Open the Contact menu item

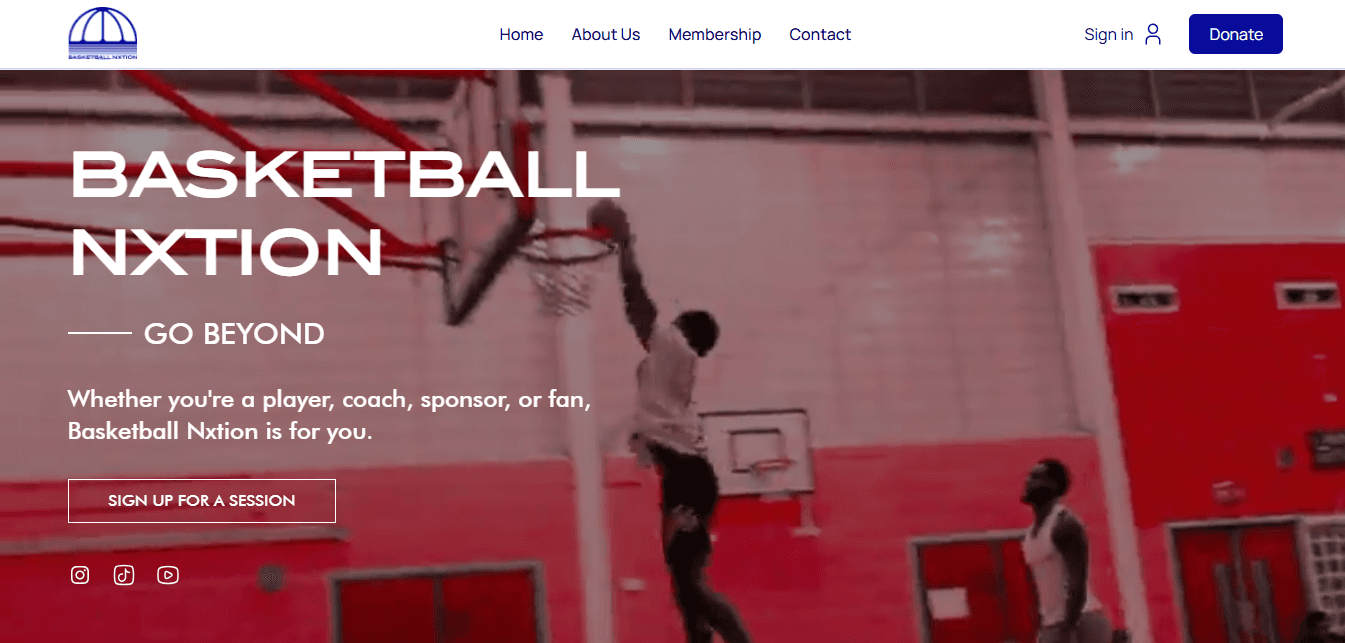point(820,34)
